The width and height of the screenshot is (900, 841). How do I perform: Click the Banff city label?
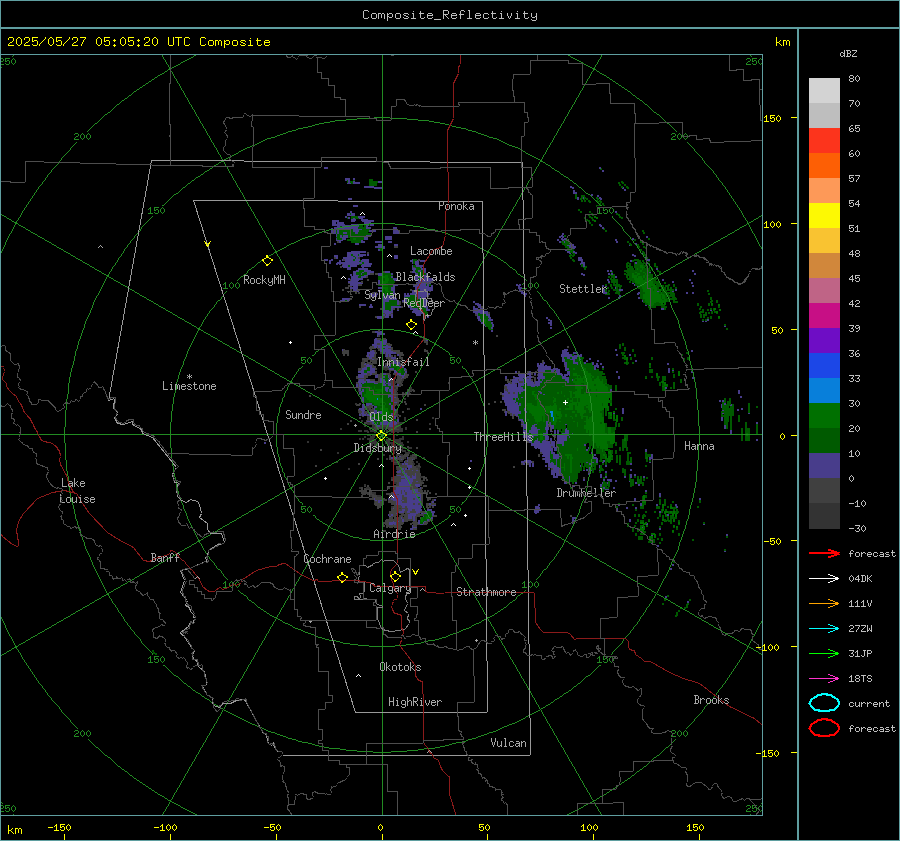pos(165,558)
